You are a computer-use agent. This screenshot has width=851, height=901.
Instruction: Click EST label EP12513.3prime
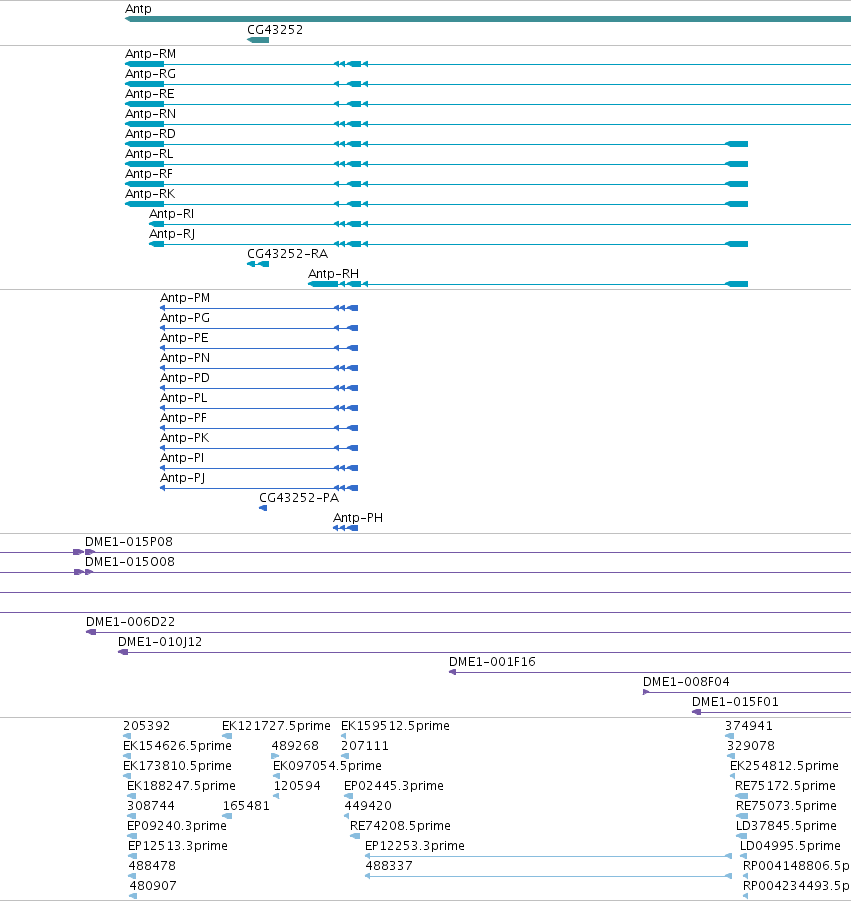click(178, 846)
